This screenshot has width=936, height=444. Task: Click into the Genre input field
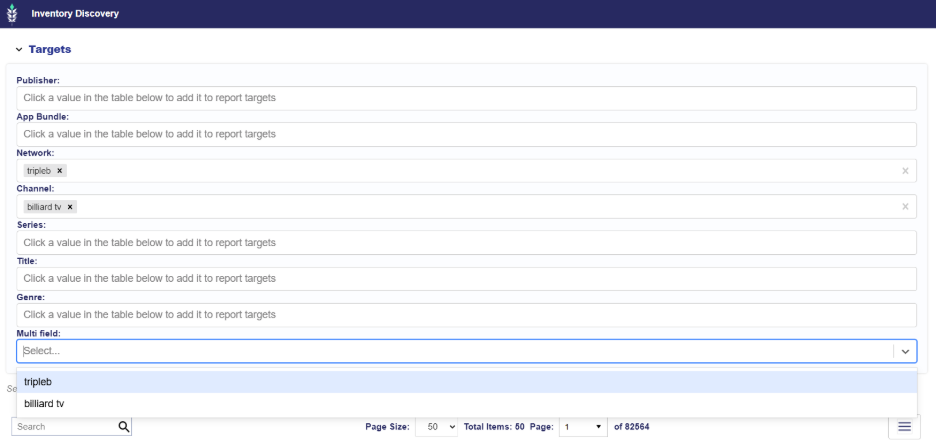tap(466, 315)
